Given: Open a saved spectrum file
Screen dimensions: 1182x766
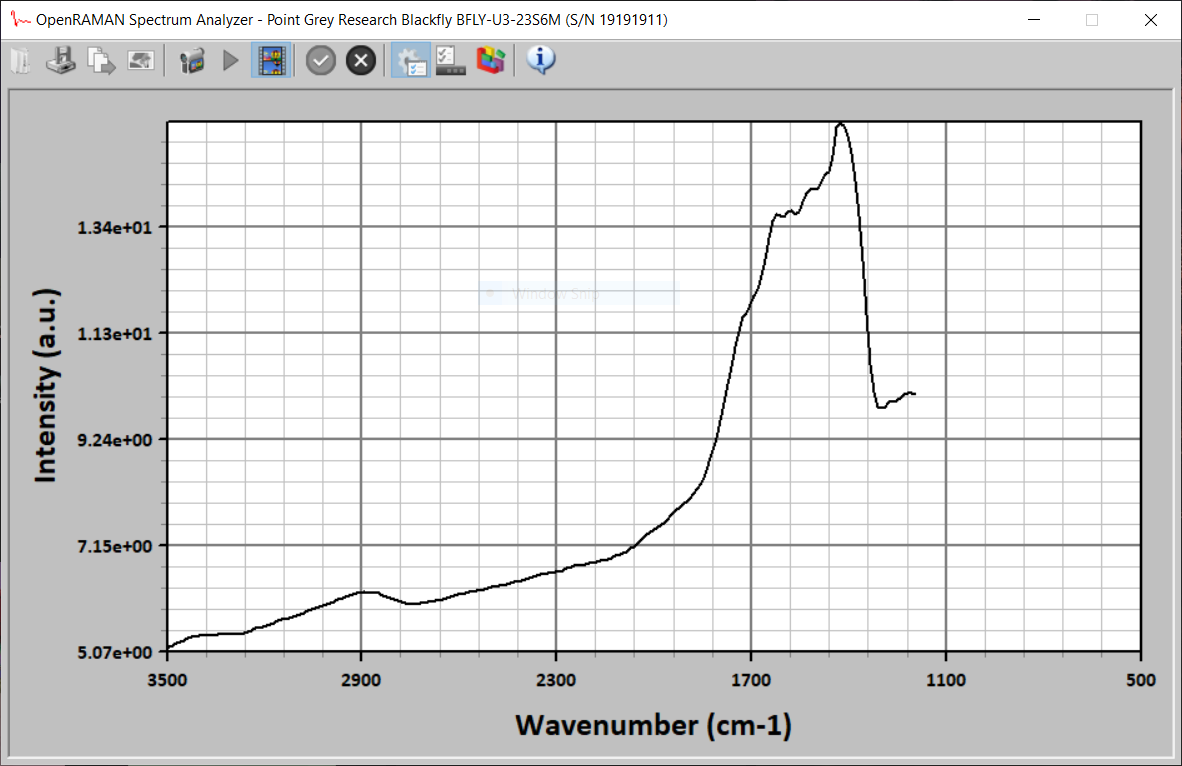Looking at the screenshot, I should click(20, 60).
